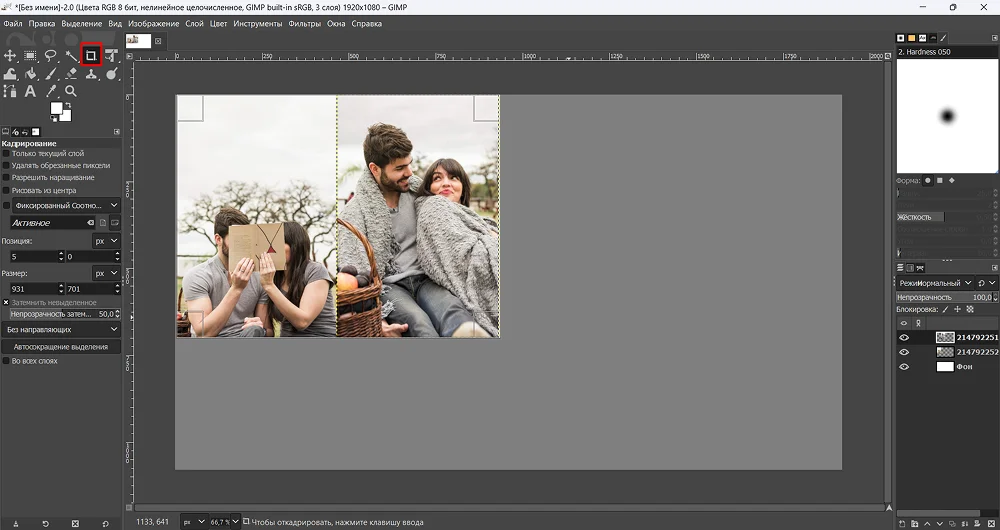Click the crop width size field 931
The height and width of the screenshot is (530, 1000).
(x=30, y=289)
